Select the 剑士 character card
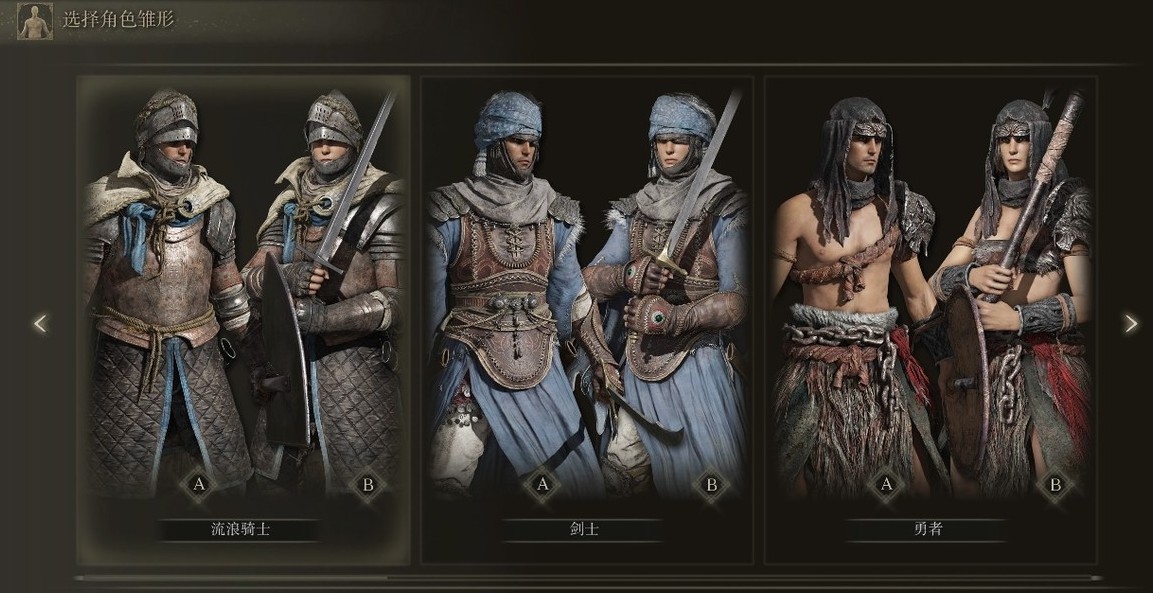Image resolution: width=1153 pixels, height=593 pixels. 587,320
